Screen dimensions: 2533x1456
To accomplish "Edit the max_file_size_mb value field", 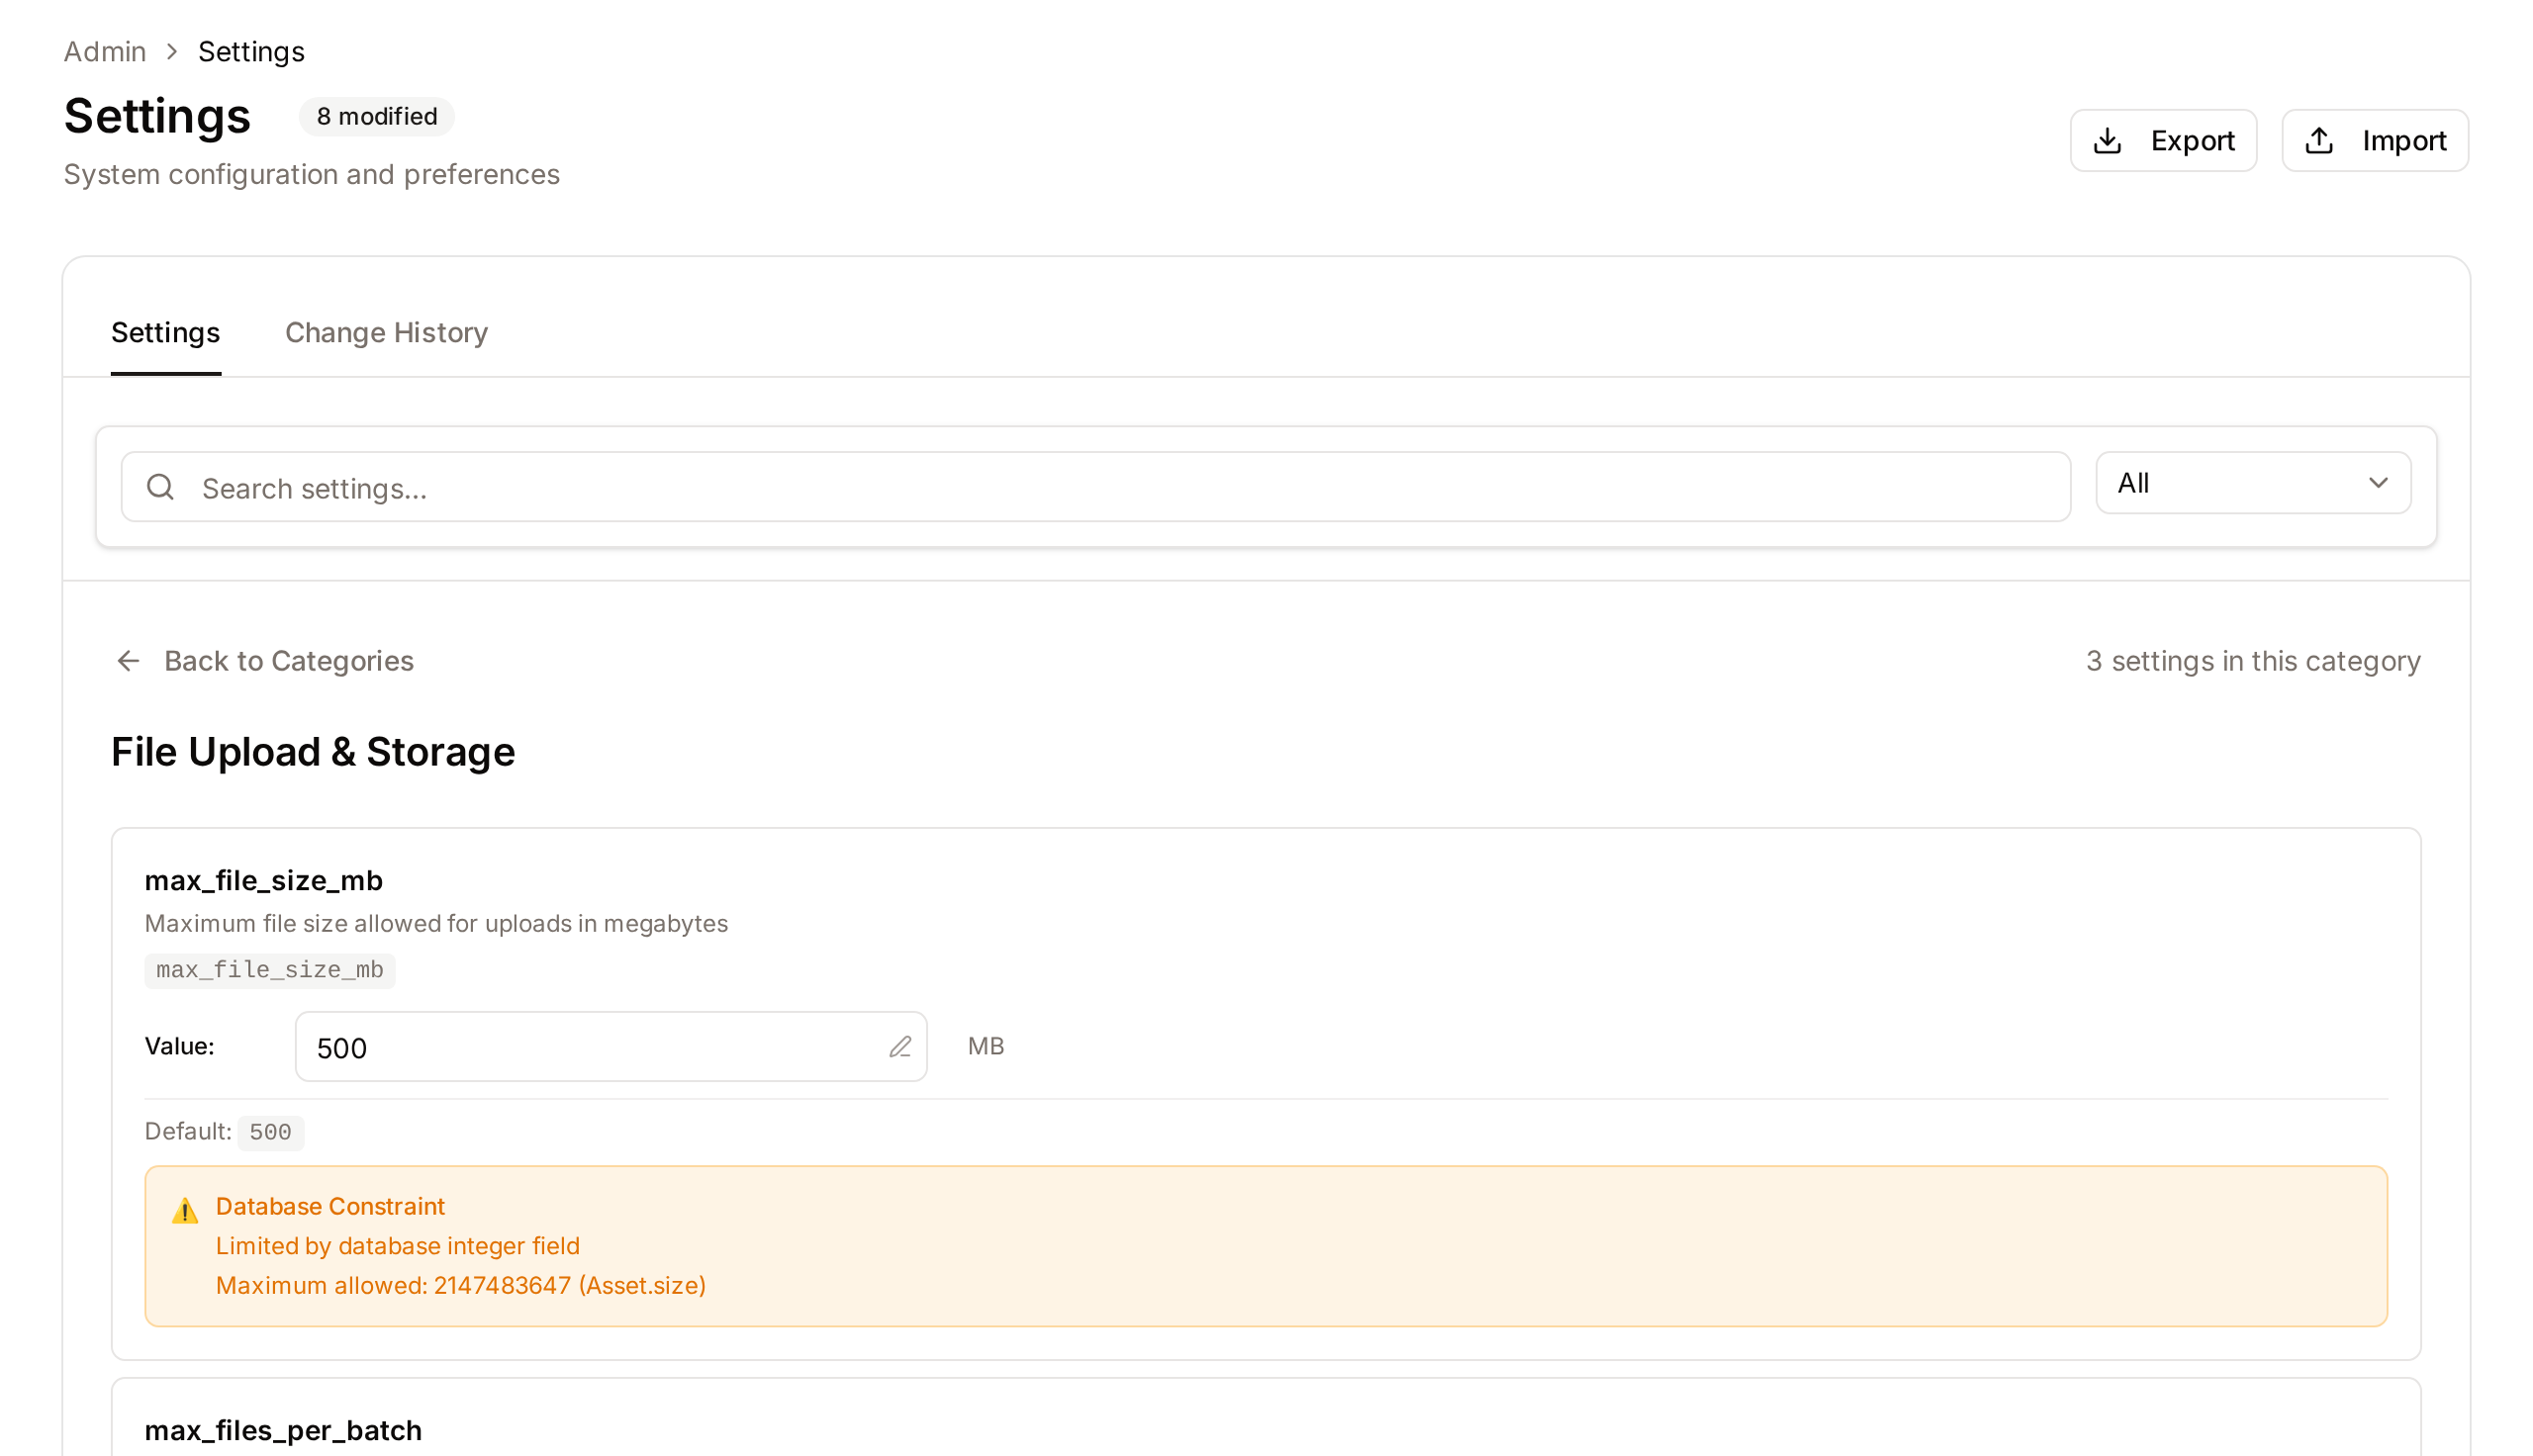I will 610,1046.
